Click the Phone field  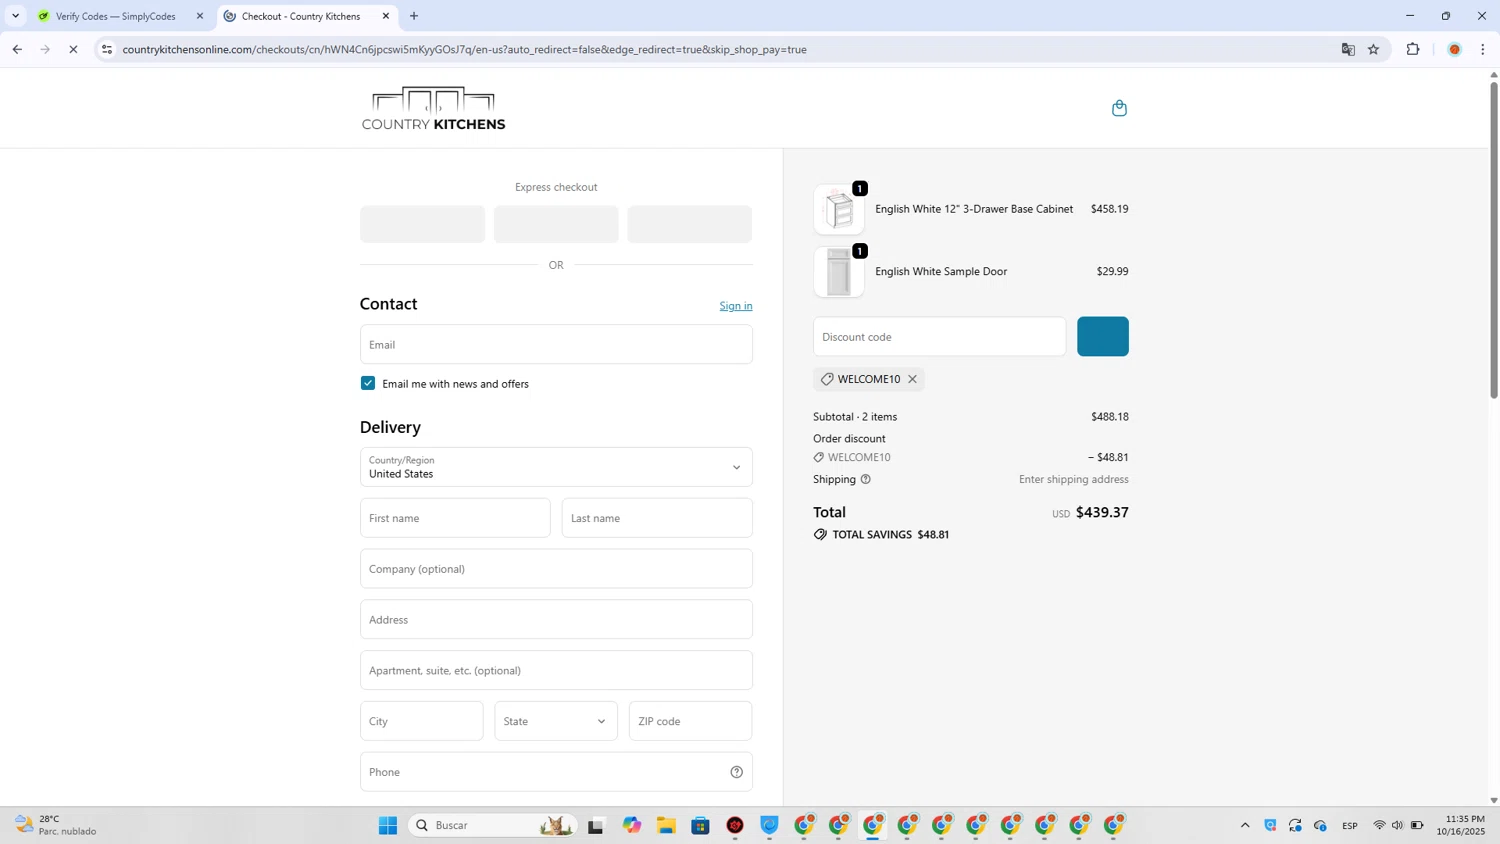coord(556,772)
